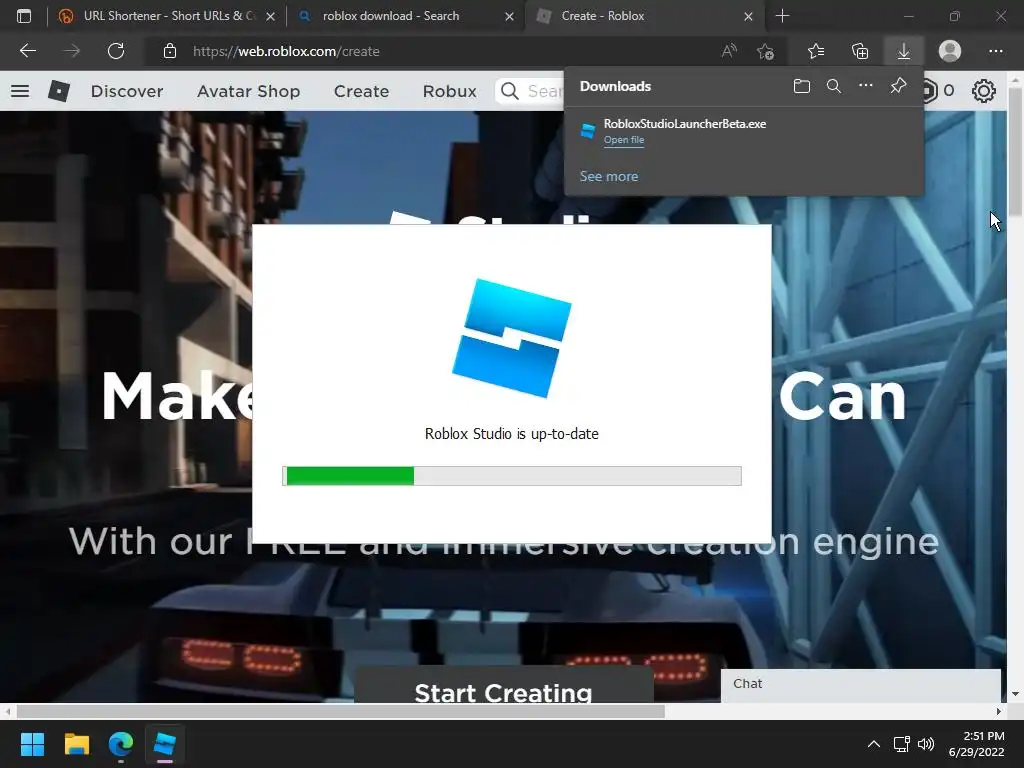
Task: Toggle the Downloads toolbar button
Action: click(x=903, y=51)
